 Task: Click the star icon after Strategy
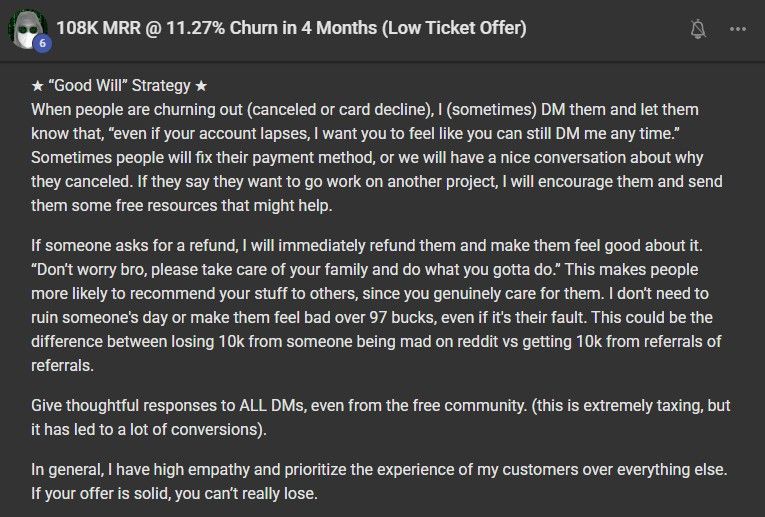click(x=201, y=86)
